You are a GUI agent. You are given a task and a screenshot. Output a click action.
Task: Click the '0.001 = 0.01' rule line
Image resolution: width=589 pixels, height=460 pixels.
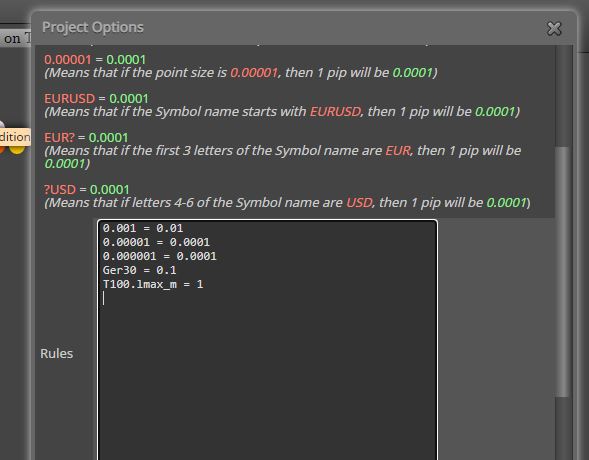click(x=143, y=228)
